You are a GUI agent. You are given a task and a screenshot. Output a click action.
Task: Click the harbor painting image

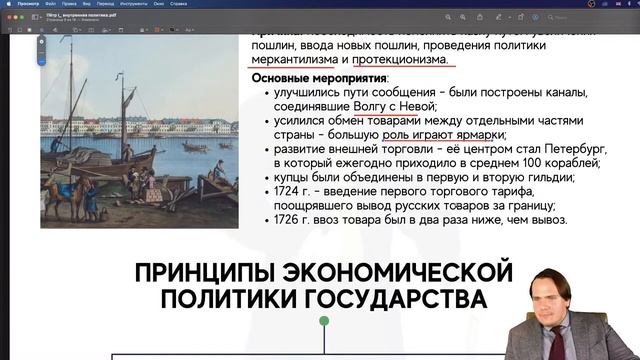(x=139, y=131)
